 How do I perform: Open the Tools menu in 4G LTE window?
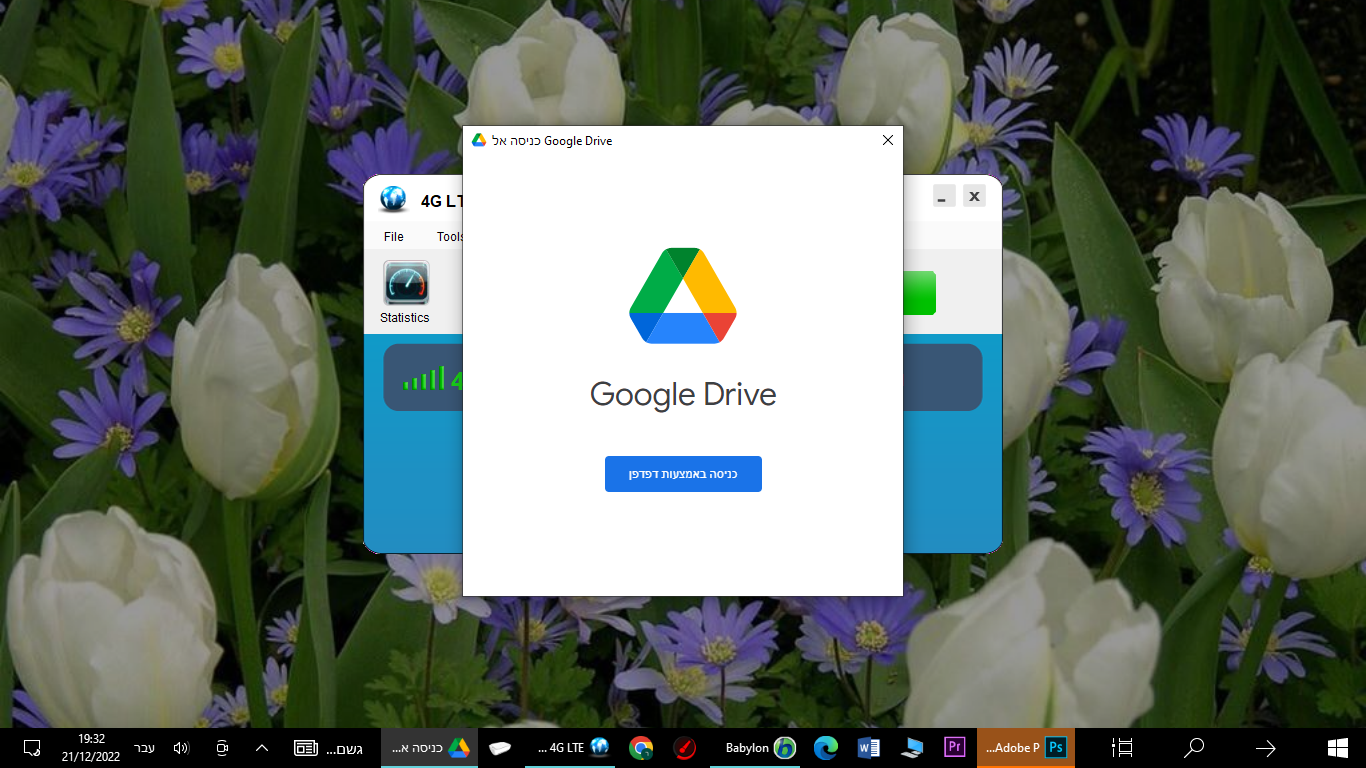click(450, 237)
